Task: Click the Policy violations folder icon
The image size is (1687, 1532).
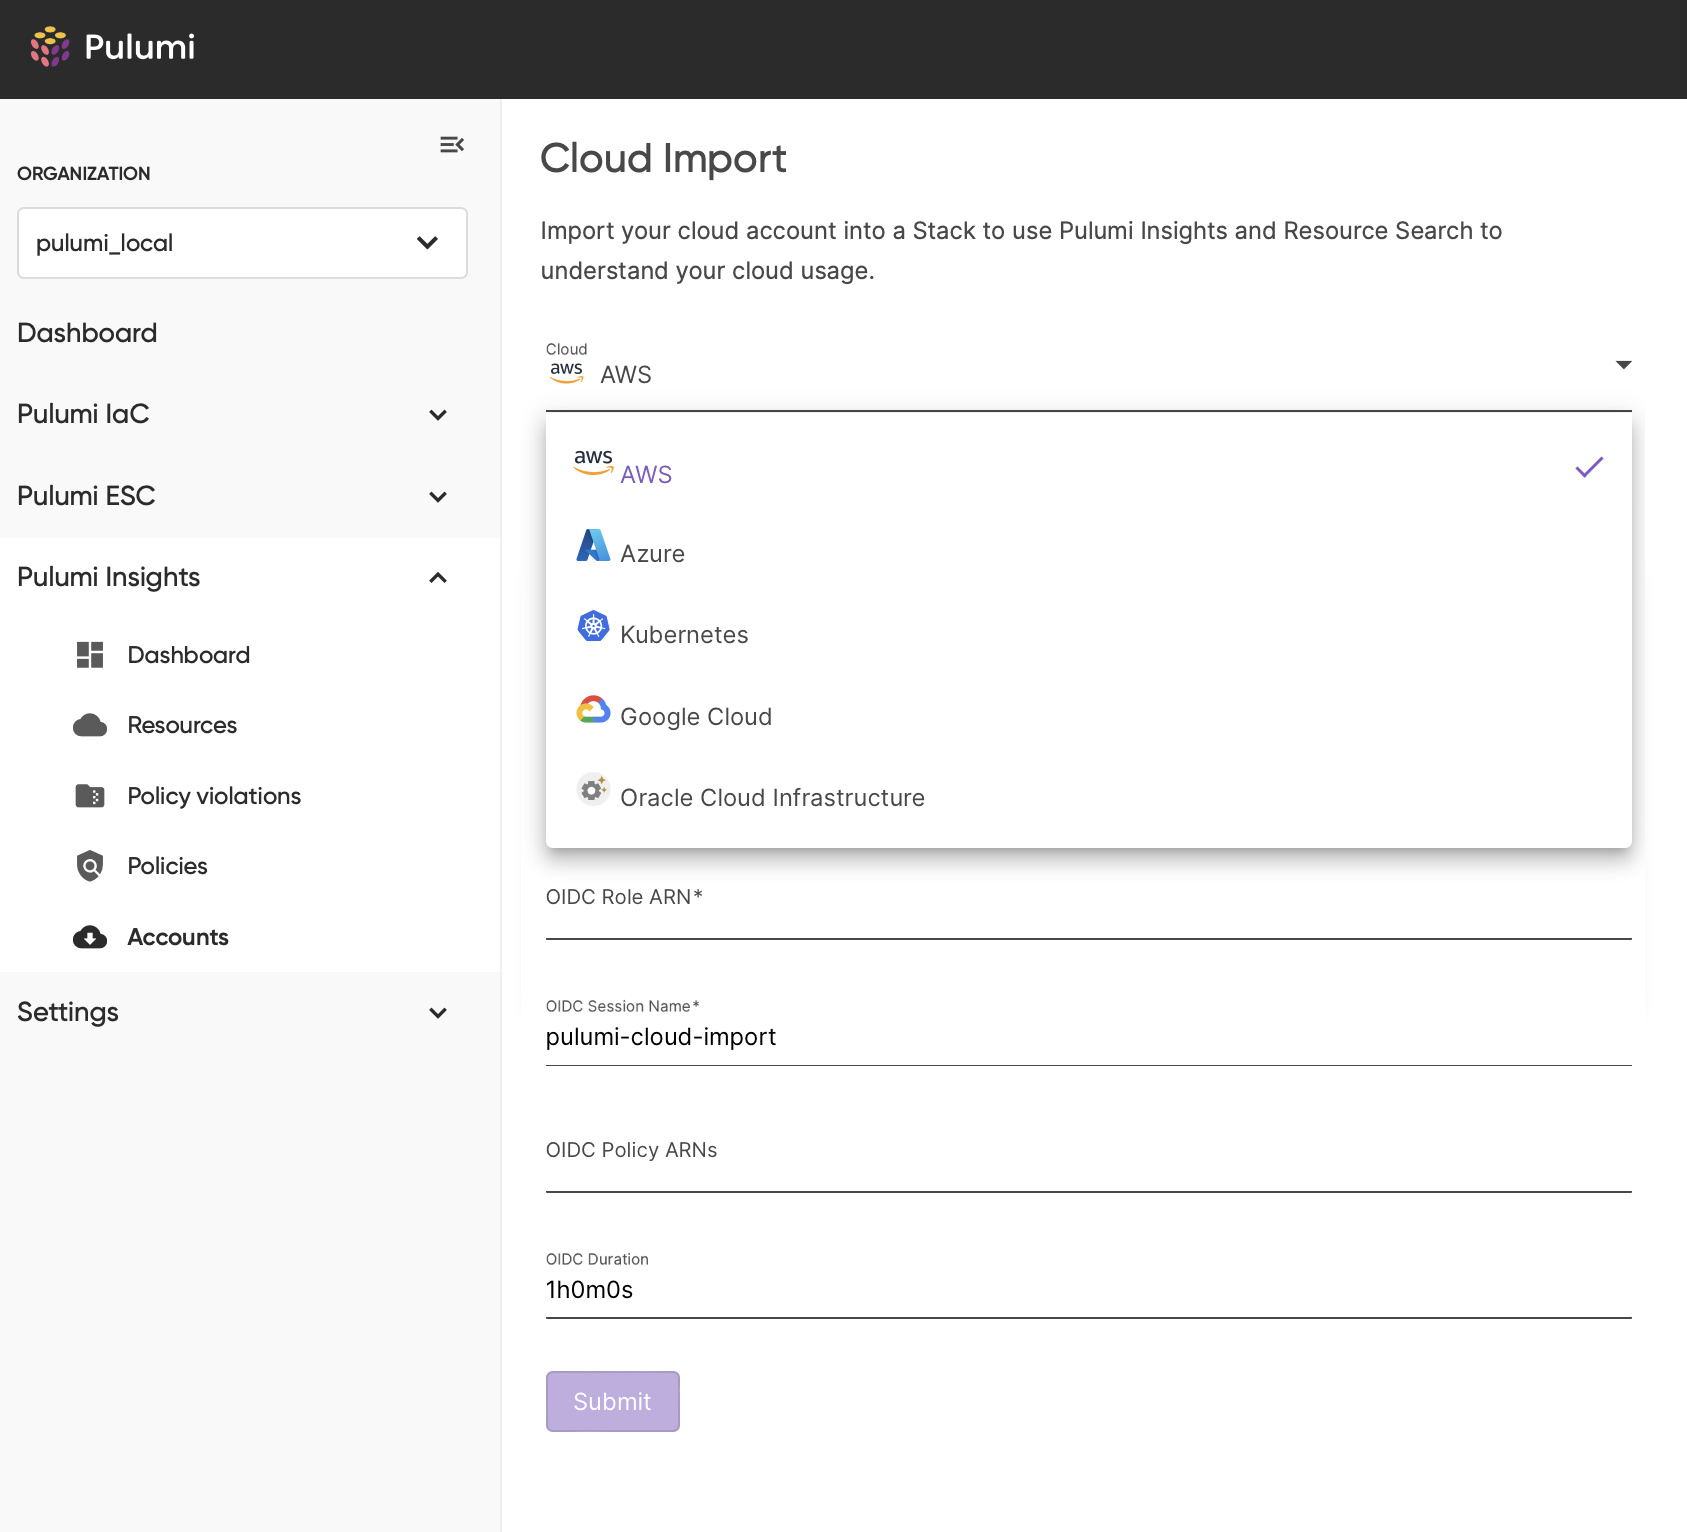Action: [90, 796]
